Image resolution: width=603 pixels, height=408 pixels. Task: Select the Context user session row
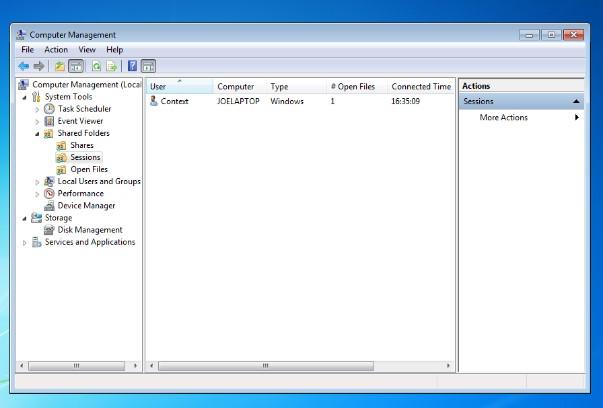click(300, 101)
